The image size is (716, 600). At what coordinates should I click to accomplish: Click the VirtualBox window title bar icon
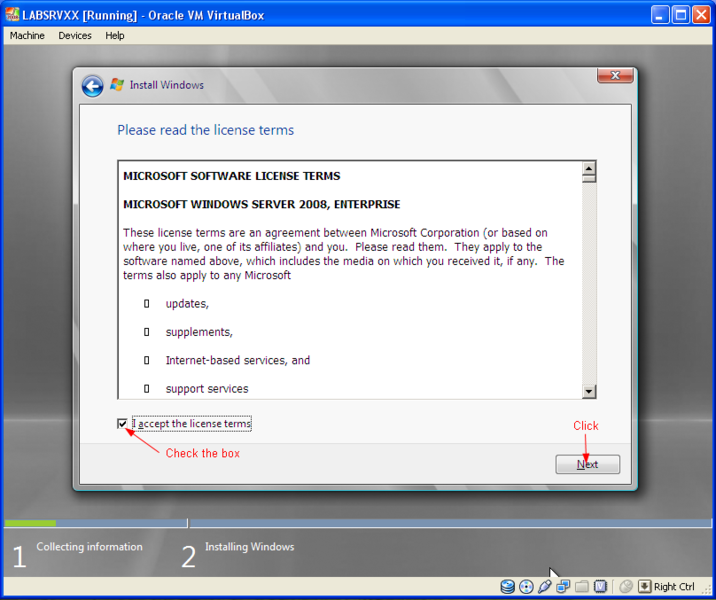click(12, 15)
